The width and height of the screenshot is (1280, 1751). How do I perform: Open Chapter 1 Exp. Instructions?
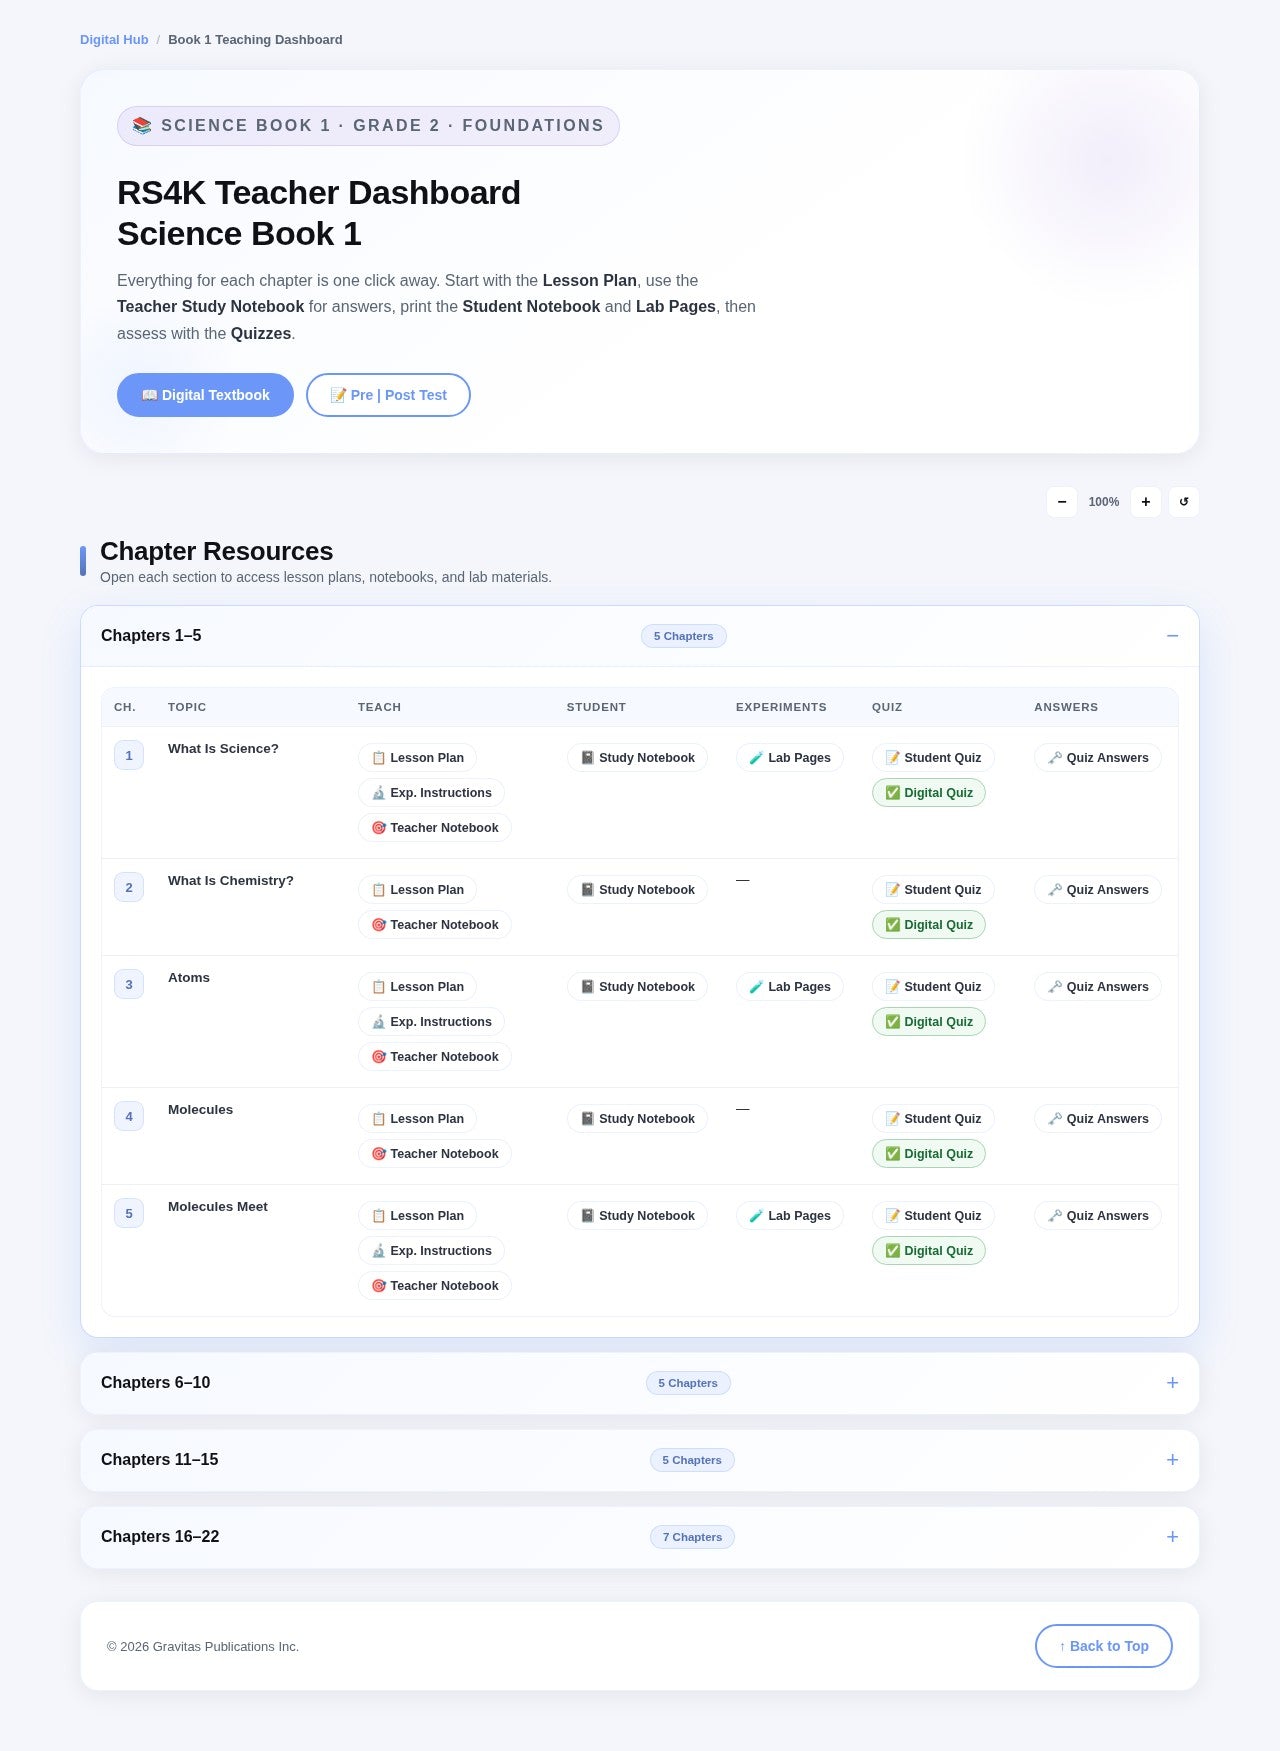click(x=431, y=793)
